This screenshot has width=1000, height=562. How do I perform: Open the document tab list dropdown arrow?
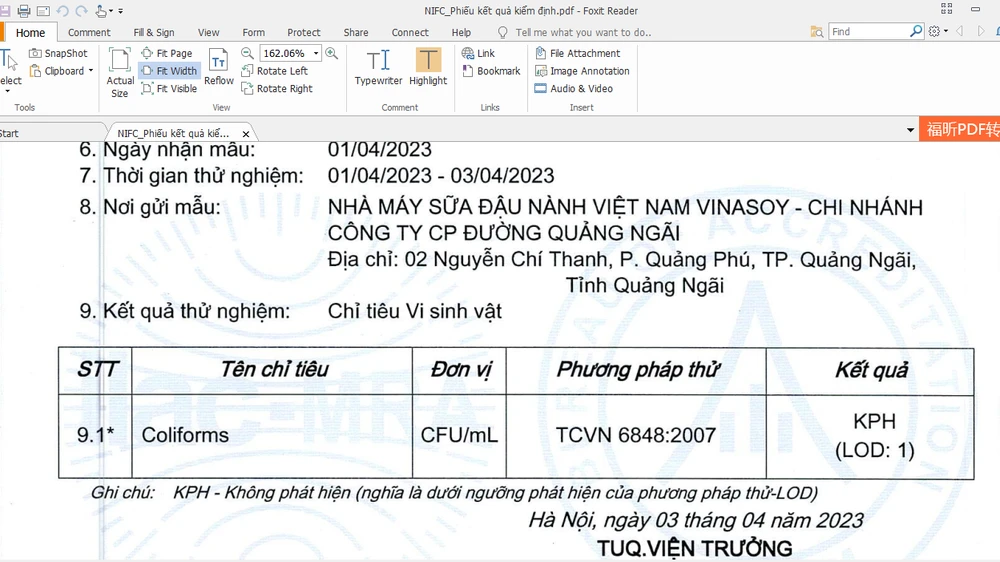point(910,130)
